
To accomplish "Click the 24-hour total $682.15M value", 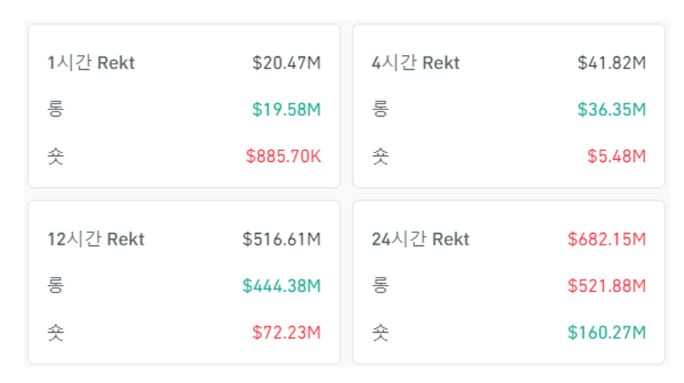I will point(607,239).
